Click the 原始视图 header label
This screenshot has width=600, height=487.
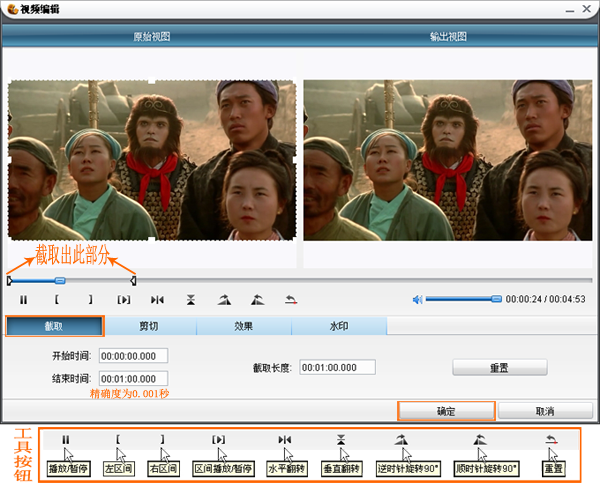pyautogui.click(x=152, y=37)
